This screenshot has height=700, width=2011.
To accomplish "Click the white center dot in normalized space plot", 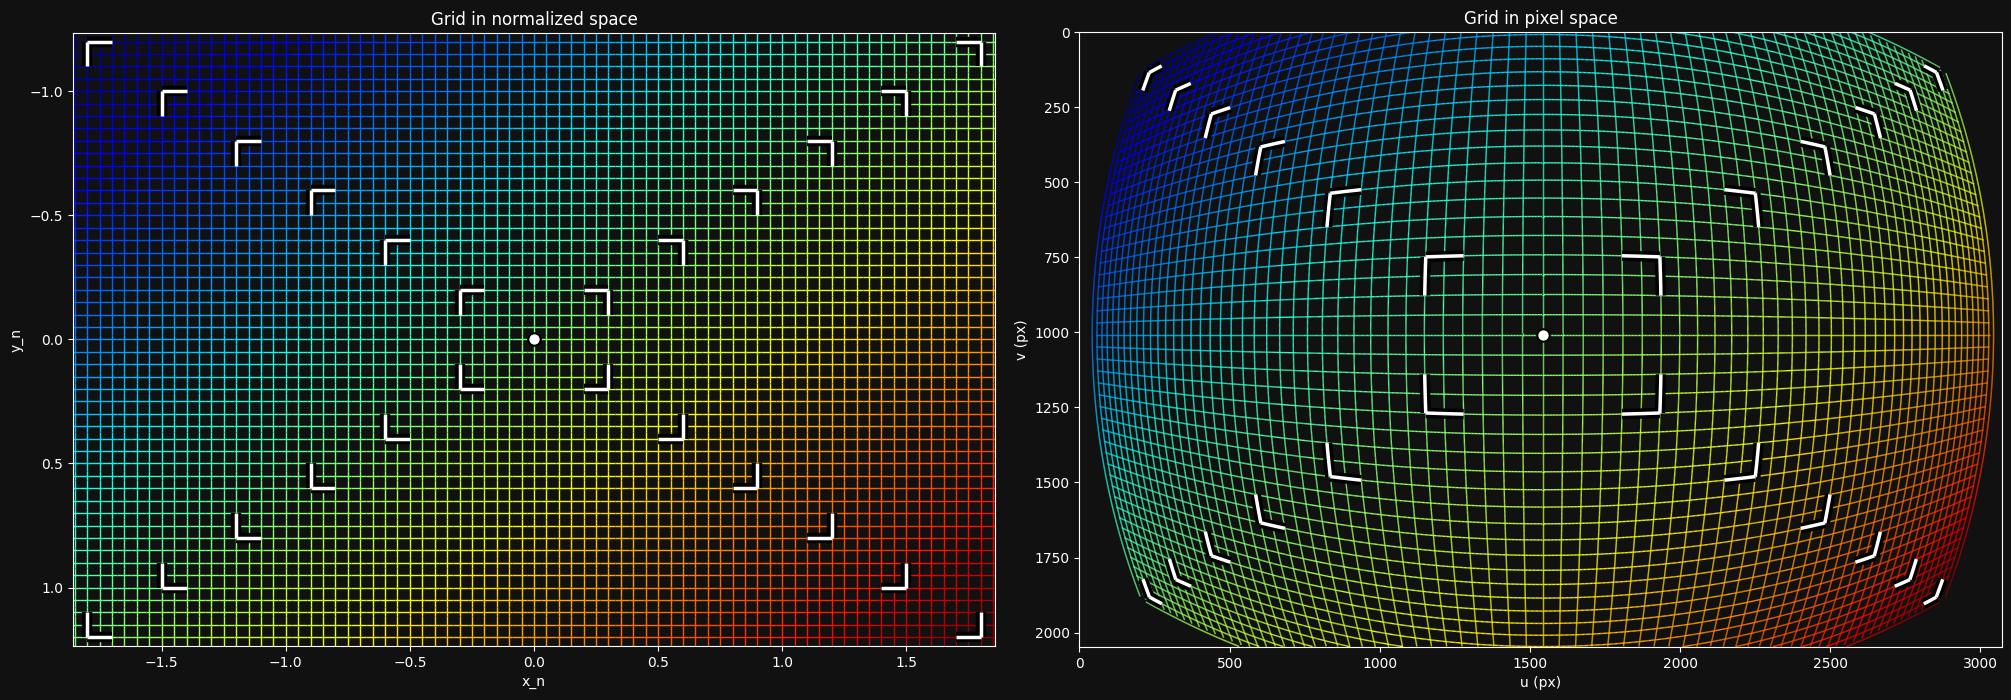I will point(534,339).
